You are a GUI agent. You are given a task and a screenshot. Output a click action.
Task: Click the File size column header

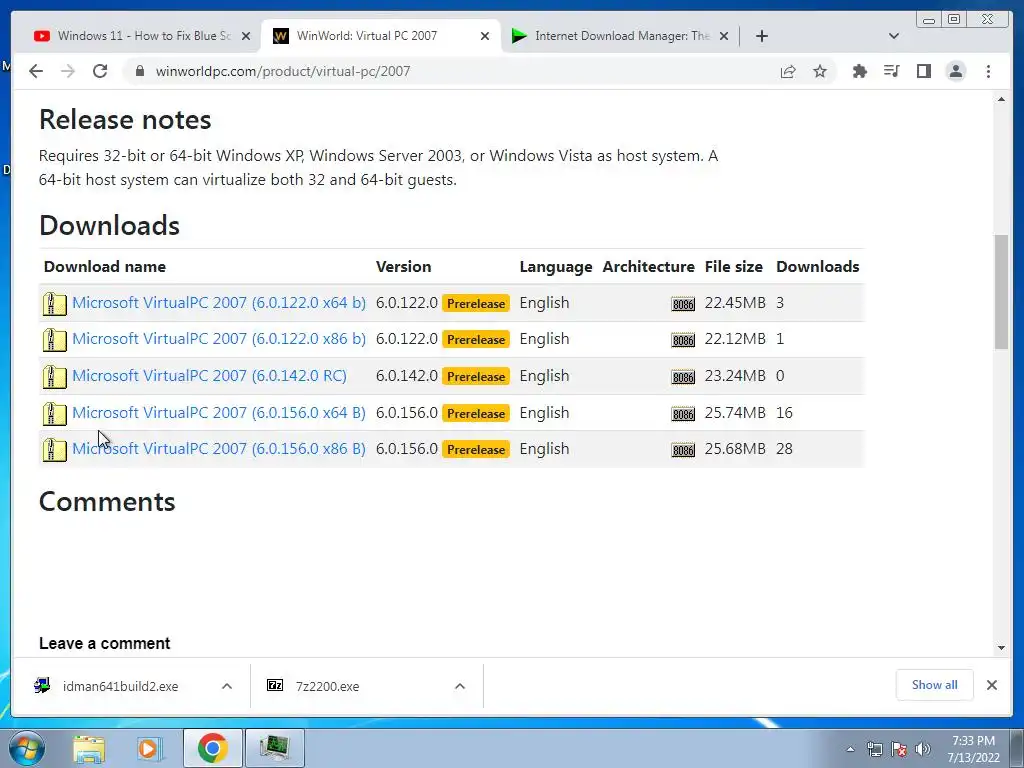733,266
